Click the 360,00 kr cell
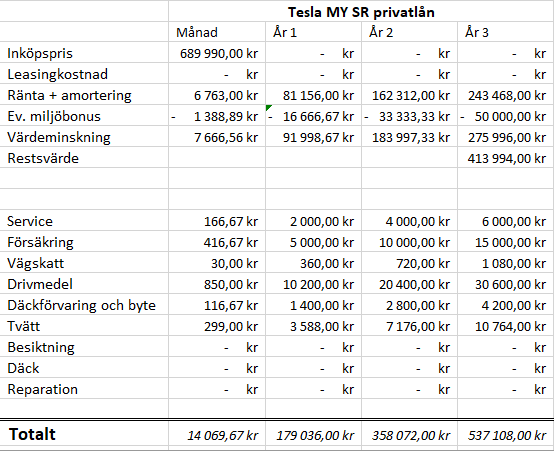 click(x=313, y=263)
